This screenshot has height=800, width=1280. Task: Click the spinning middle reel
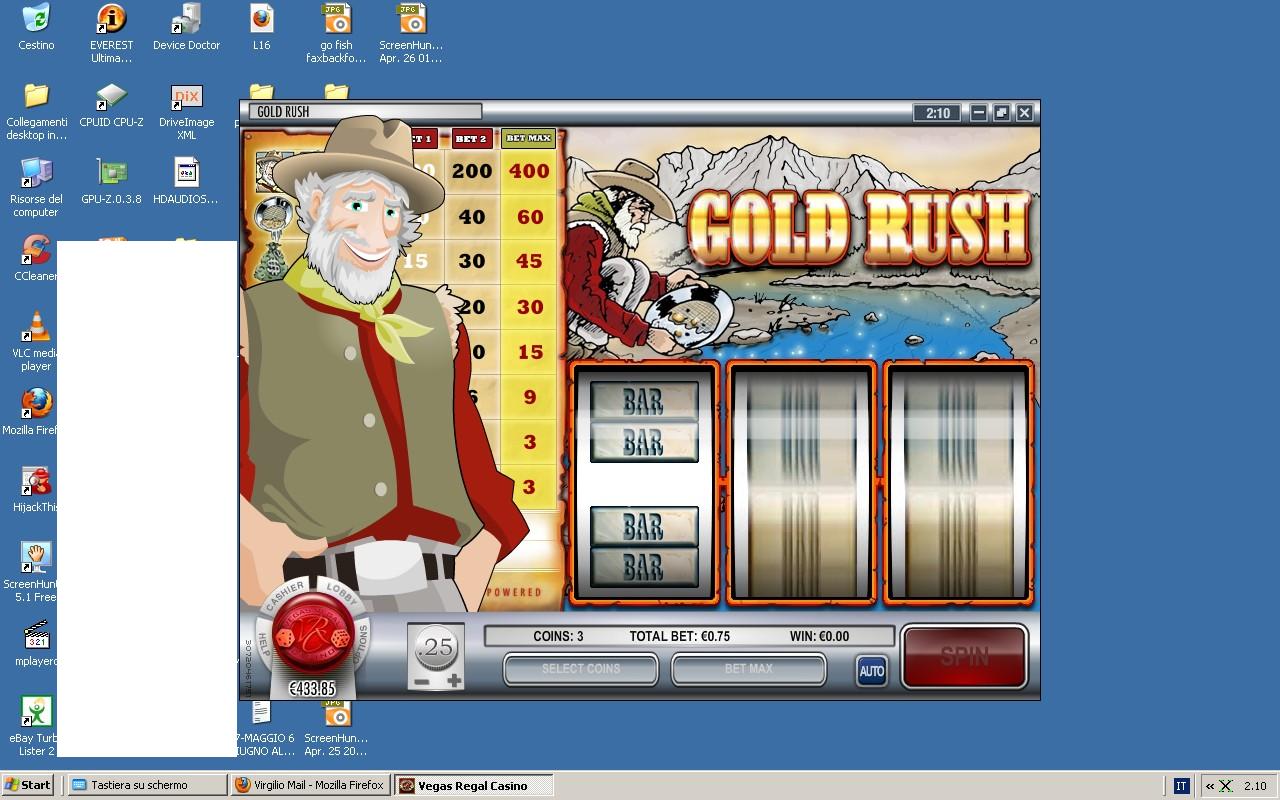801,483
